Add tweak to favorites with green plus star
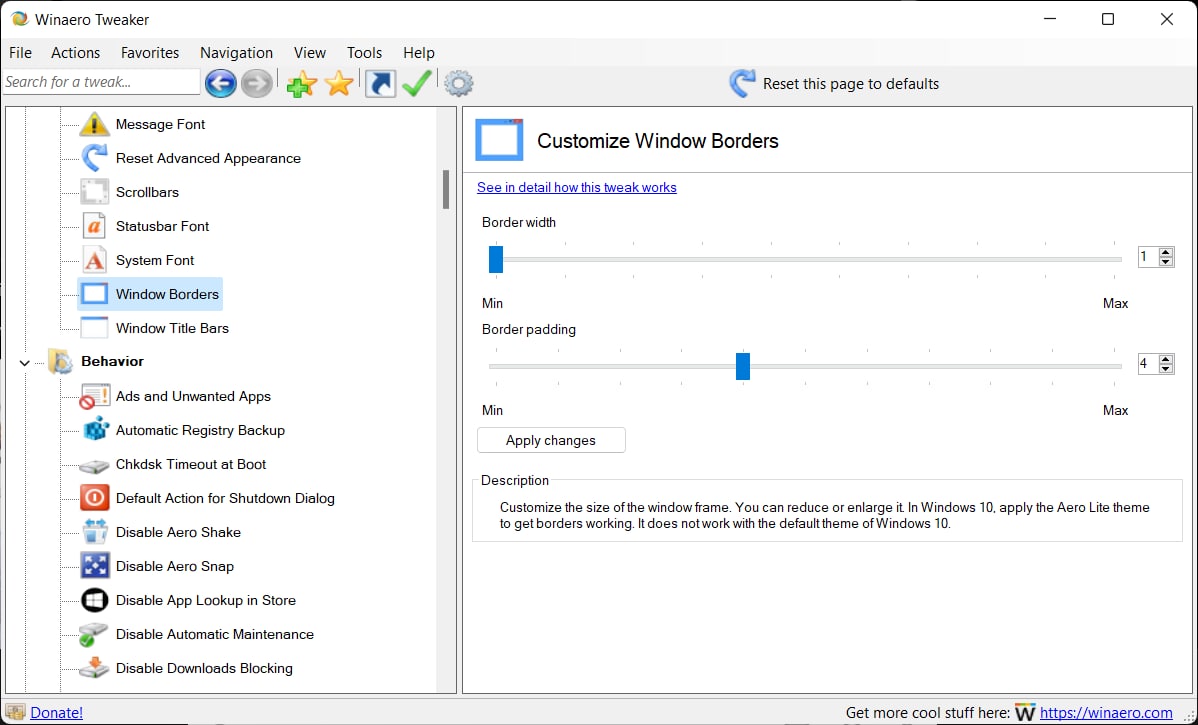Viewport: 1198px width, 725px height. click(x=302, y=83)
